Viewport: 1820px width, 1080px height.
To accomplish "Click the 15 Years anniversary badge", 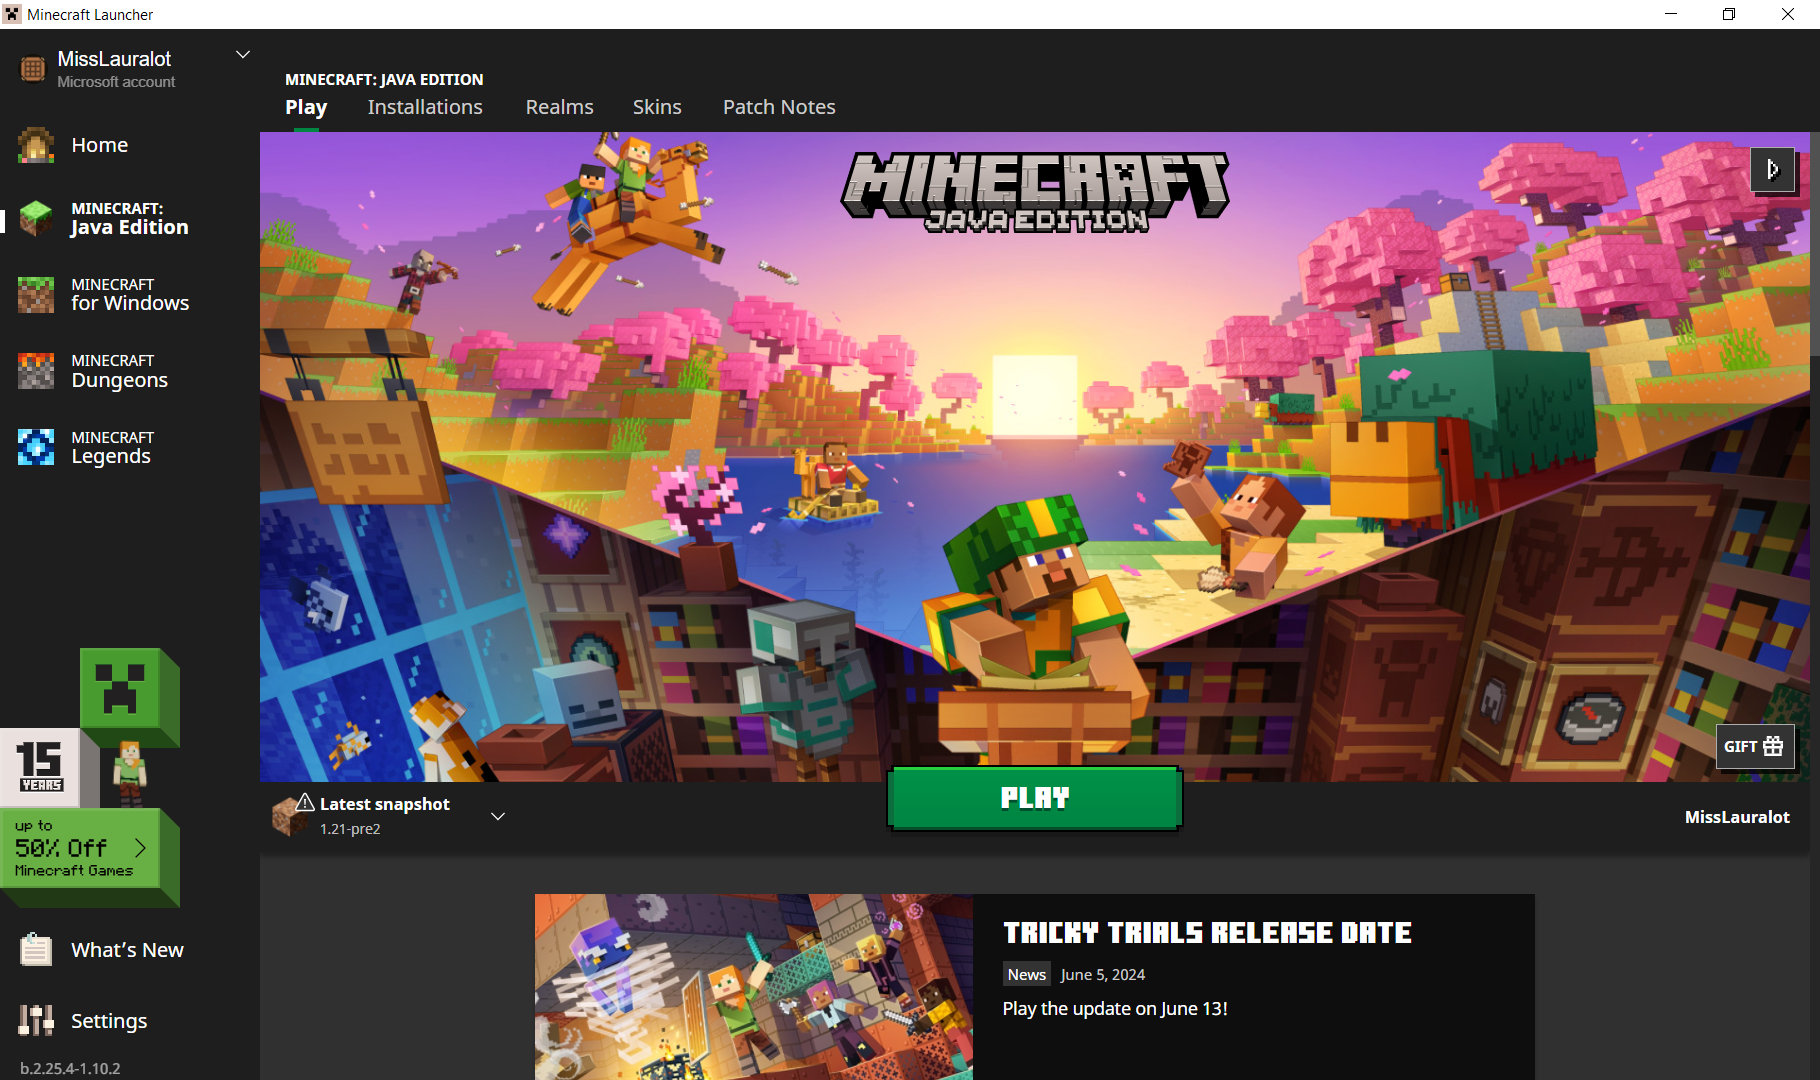I will tap(40, 767).
